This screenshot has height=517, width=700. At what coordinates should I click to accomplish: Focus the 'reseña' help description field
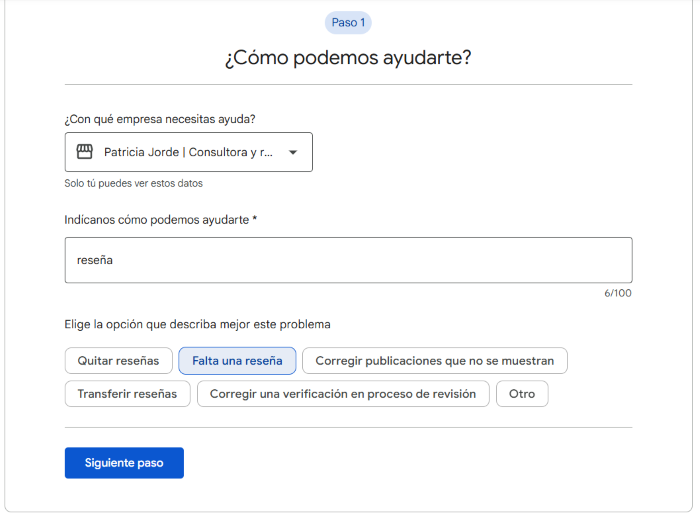(348, 260)
